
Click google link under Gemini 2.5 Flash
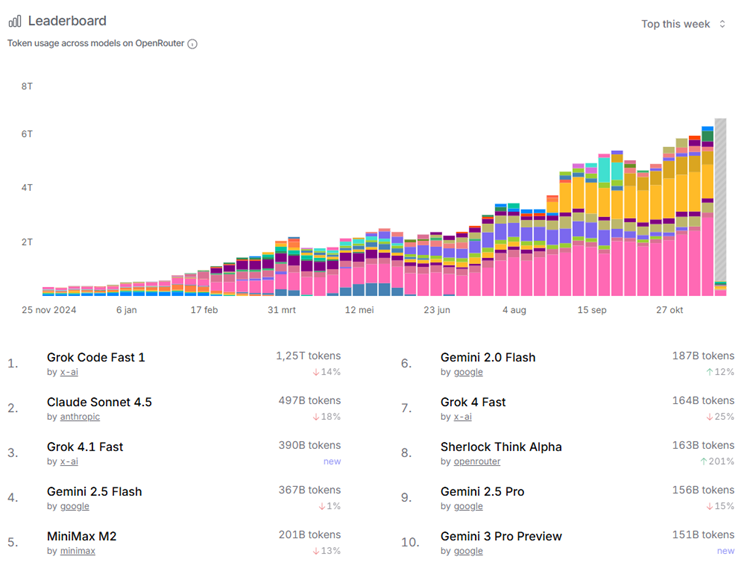tap(74, 506)
